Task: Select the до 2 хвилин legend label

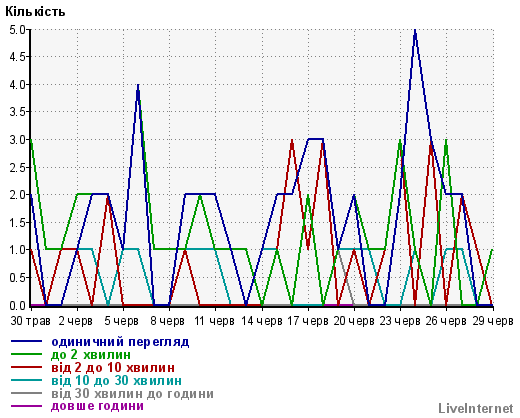Action: tap(91, 354)
